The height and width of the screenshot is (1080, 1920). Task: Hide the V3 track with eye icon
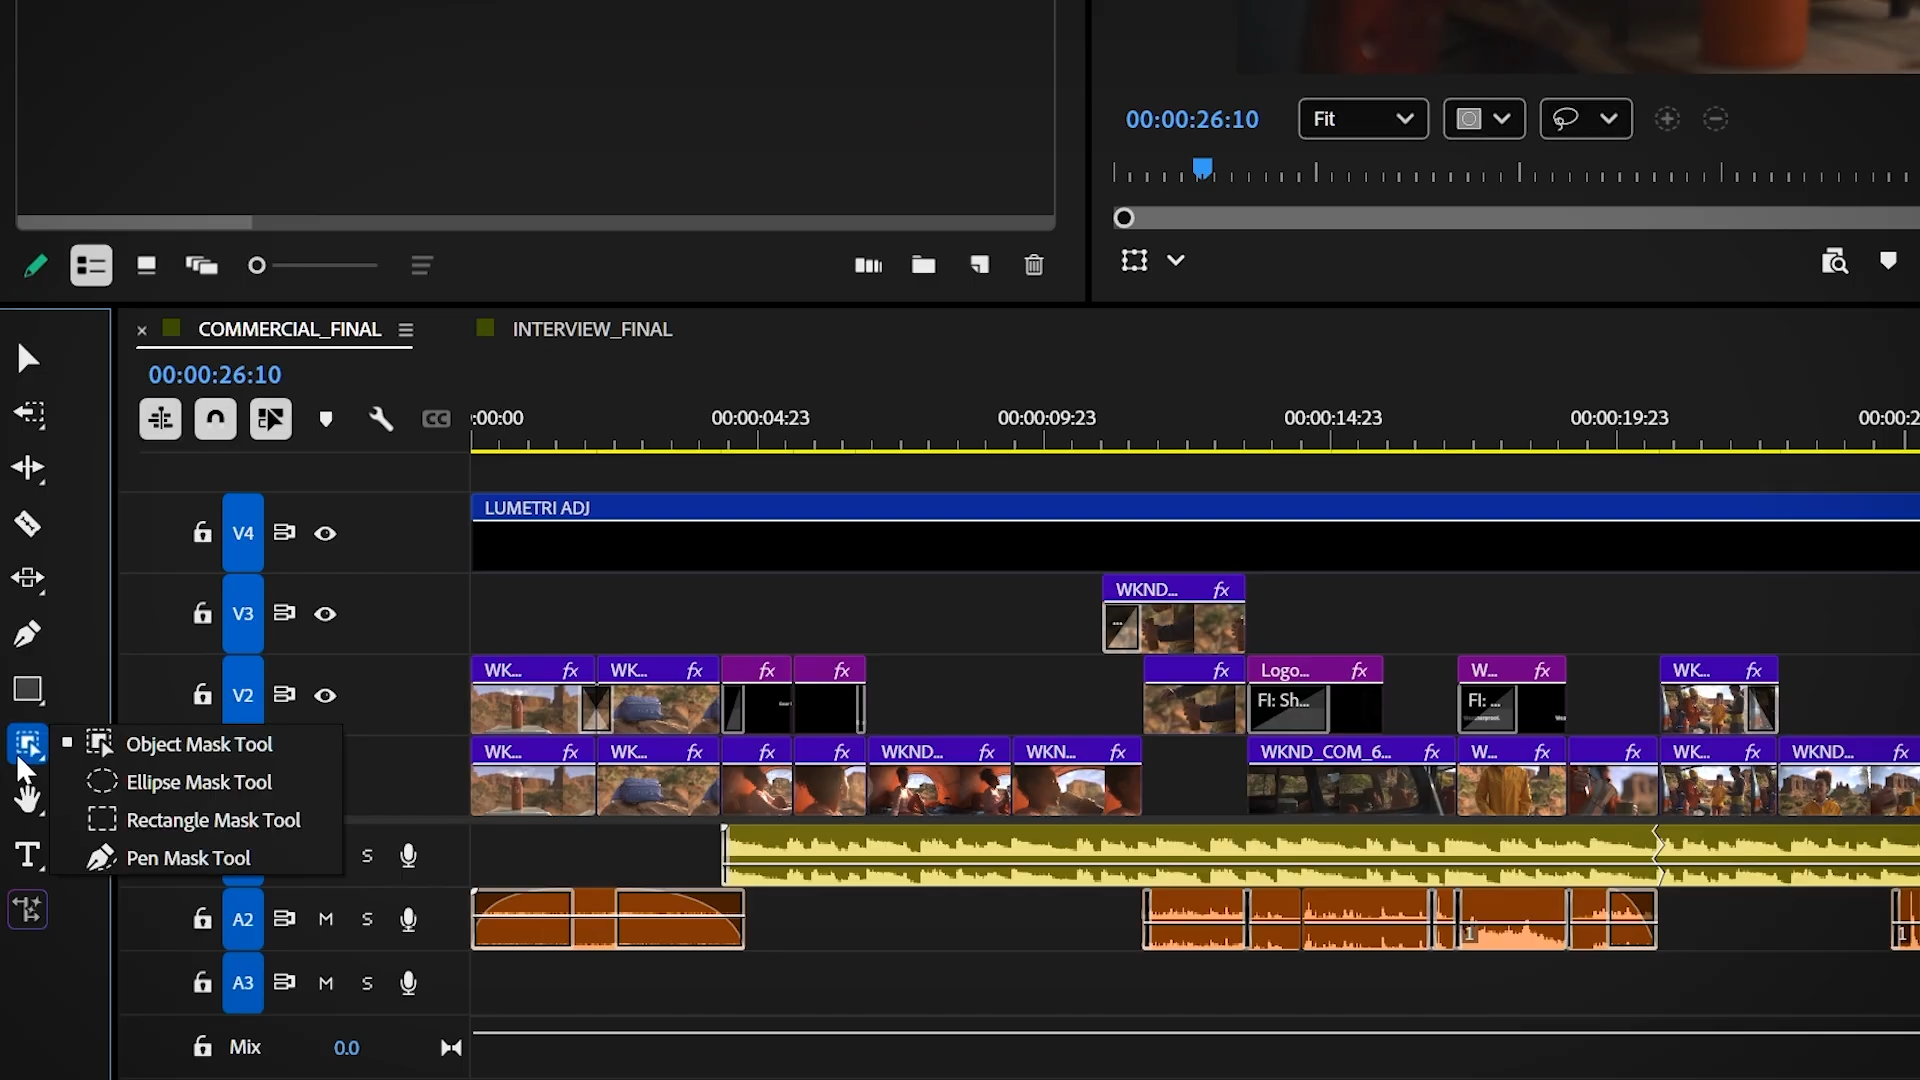click(325, 614)
